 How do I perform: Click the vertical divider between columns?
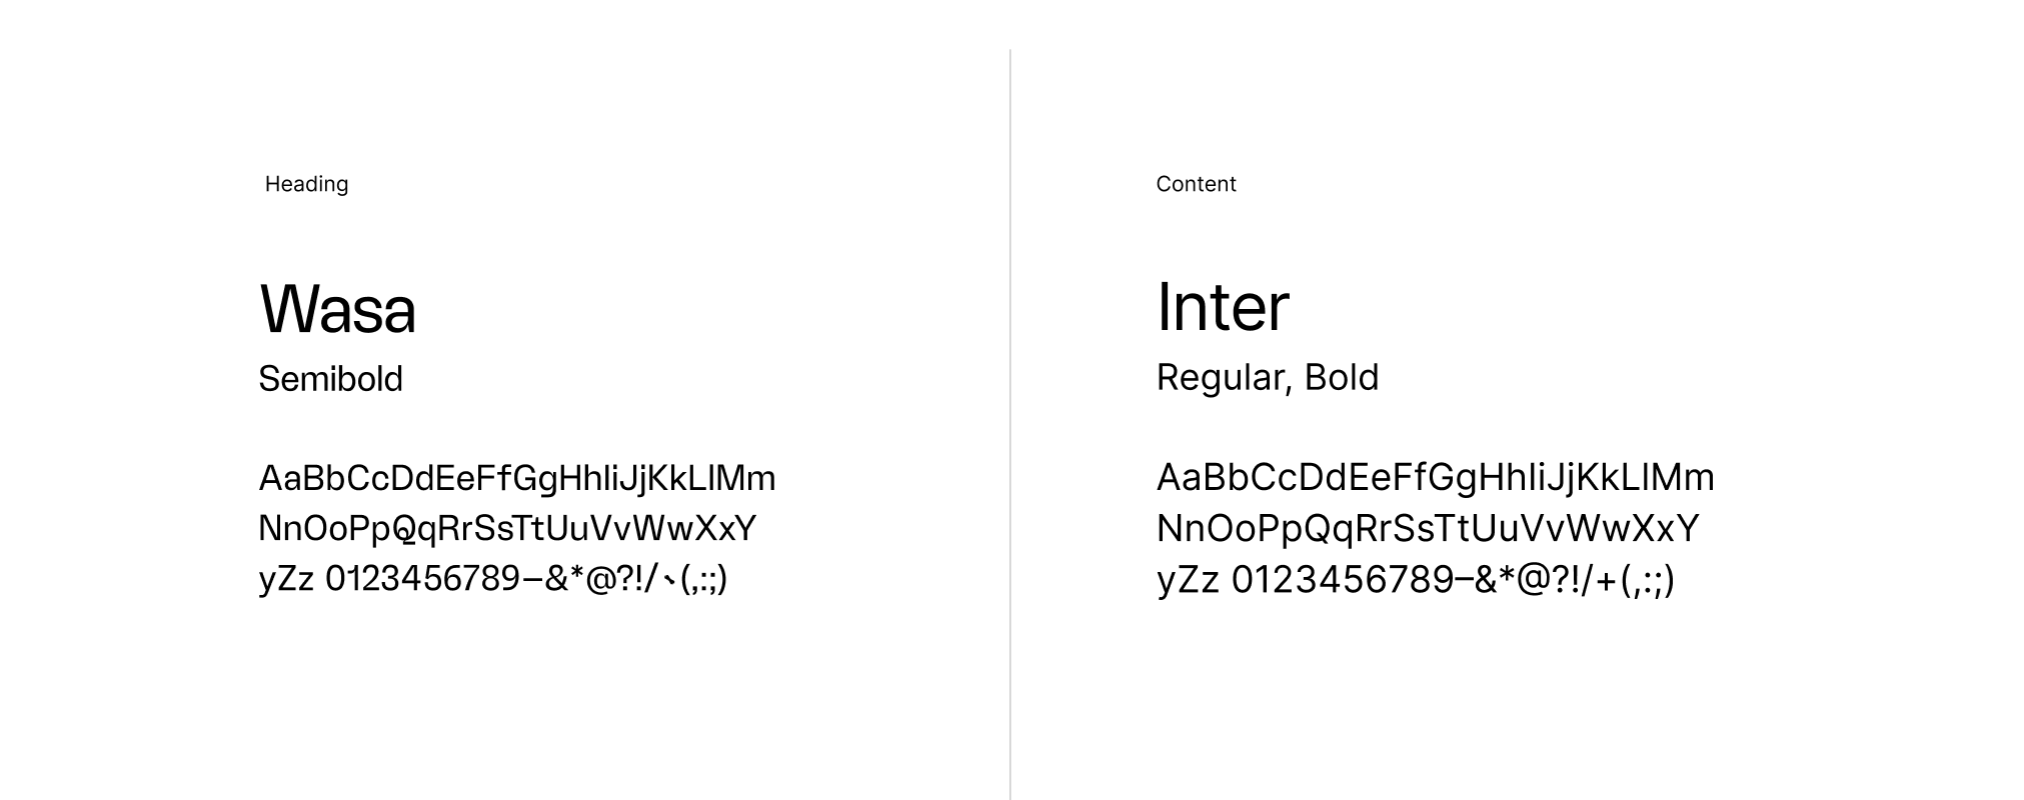(x=1010, y=424)
